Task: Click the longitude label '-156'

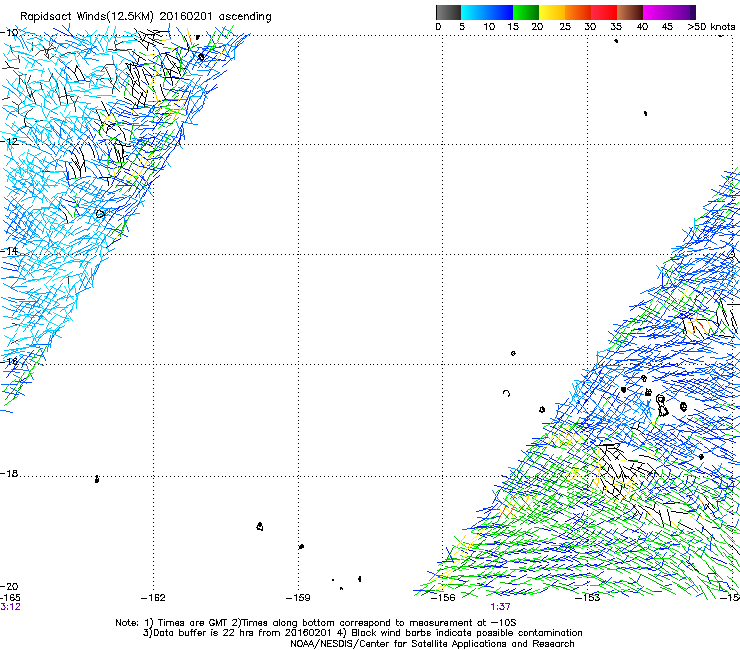Action: 443,598
